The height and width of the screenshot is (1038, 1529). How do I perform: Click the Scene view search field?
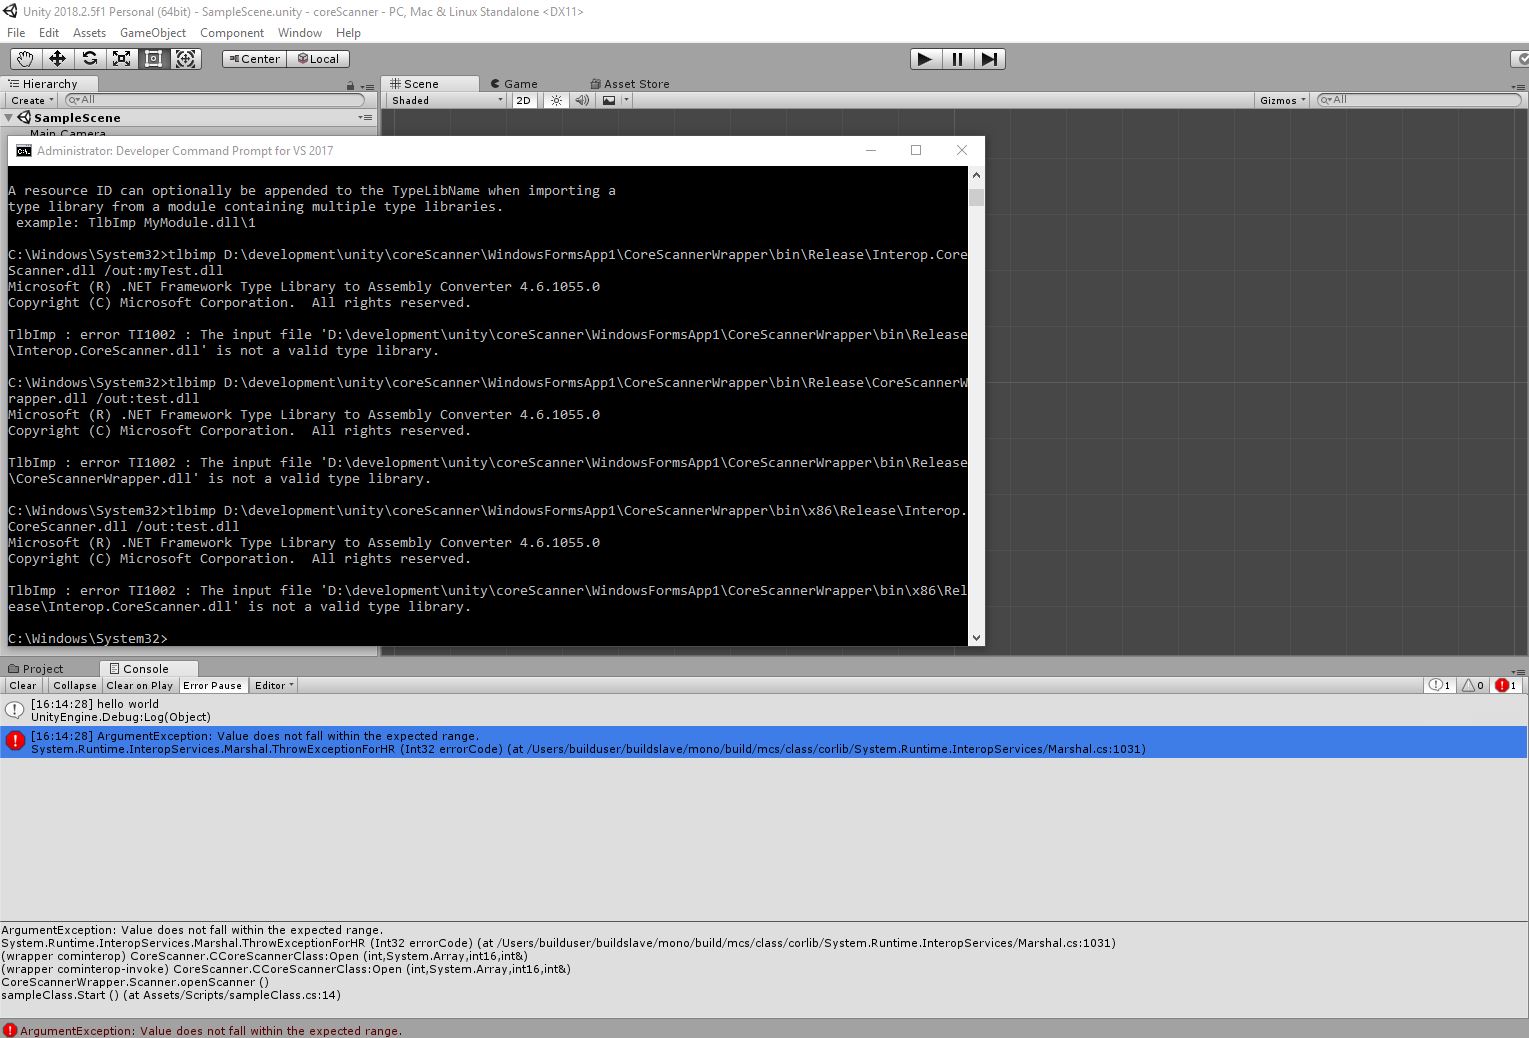(1418, 100)
